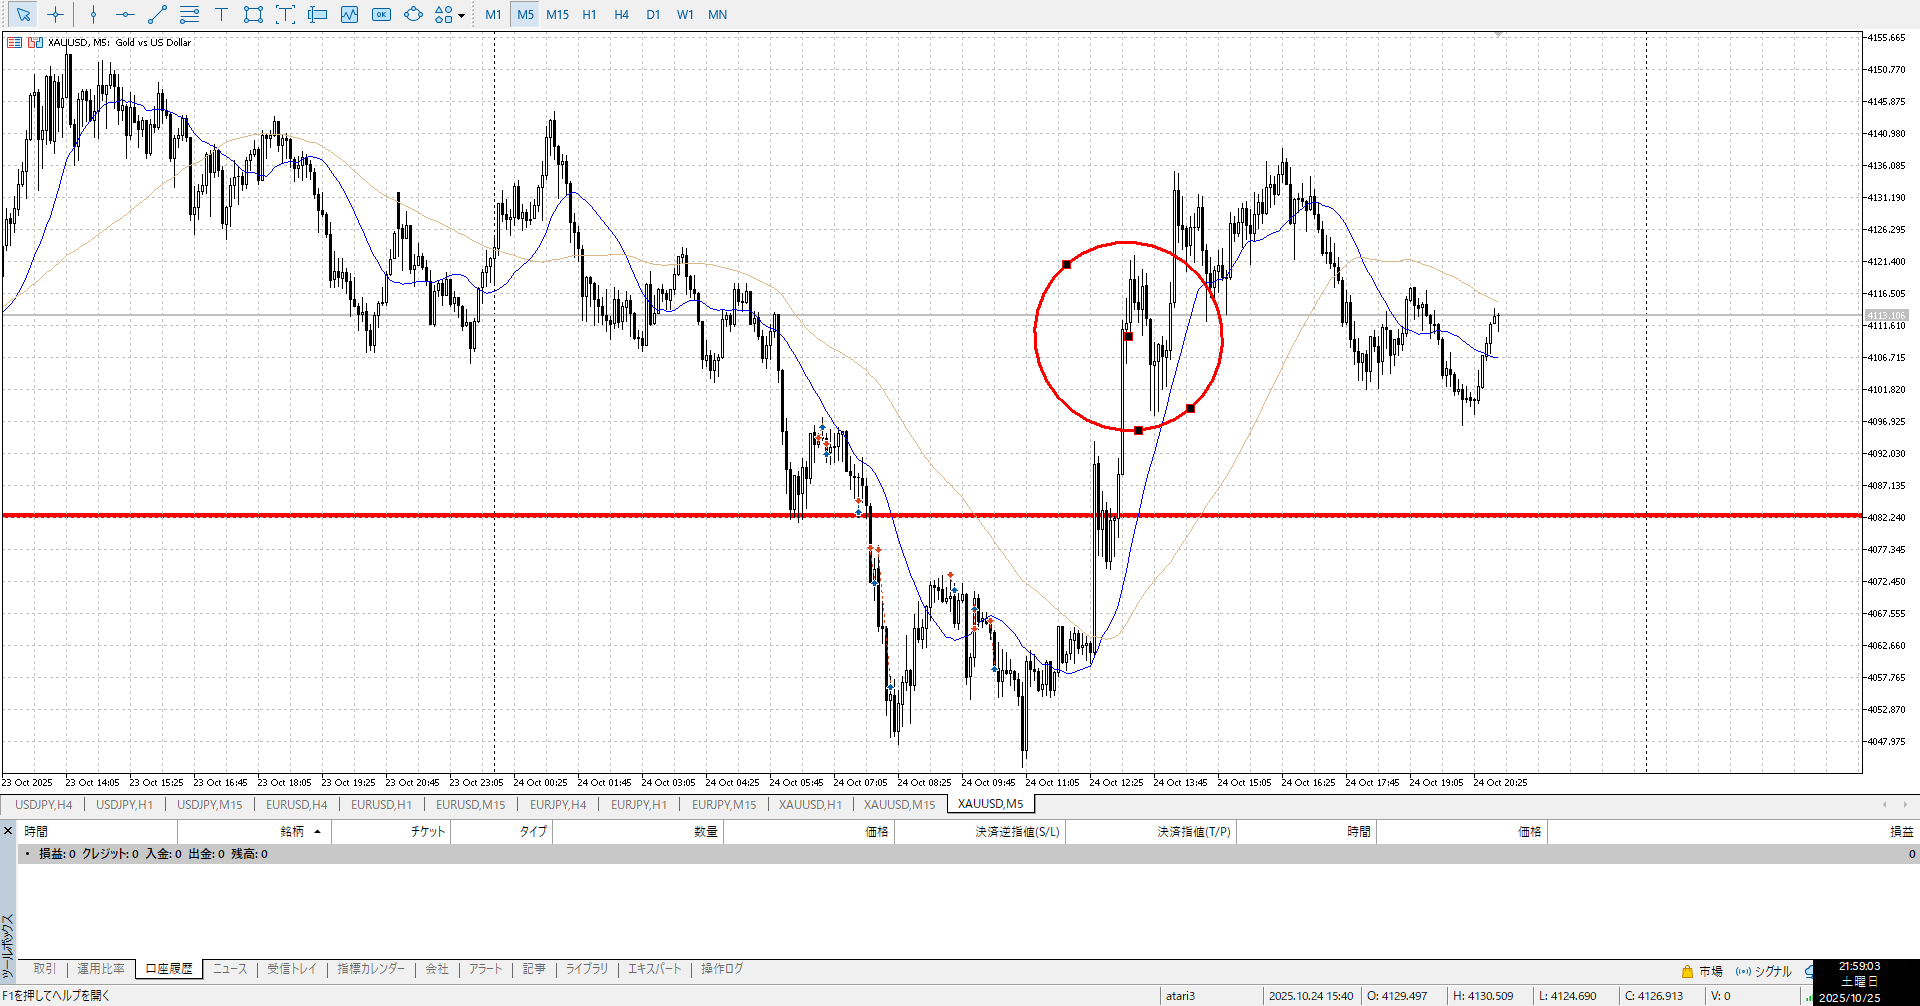Click the red horizontal line on chart
The image size is (1920, 1006).
600,515
